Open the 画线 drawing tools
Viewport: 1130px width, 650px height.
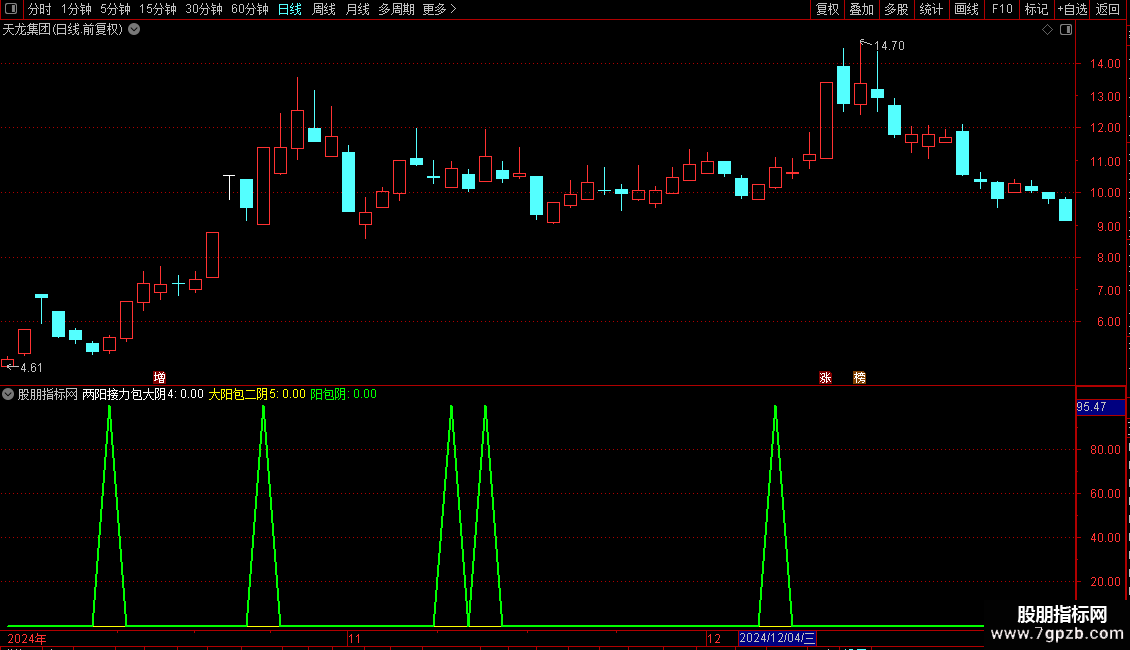pos(966,9)
